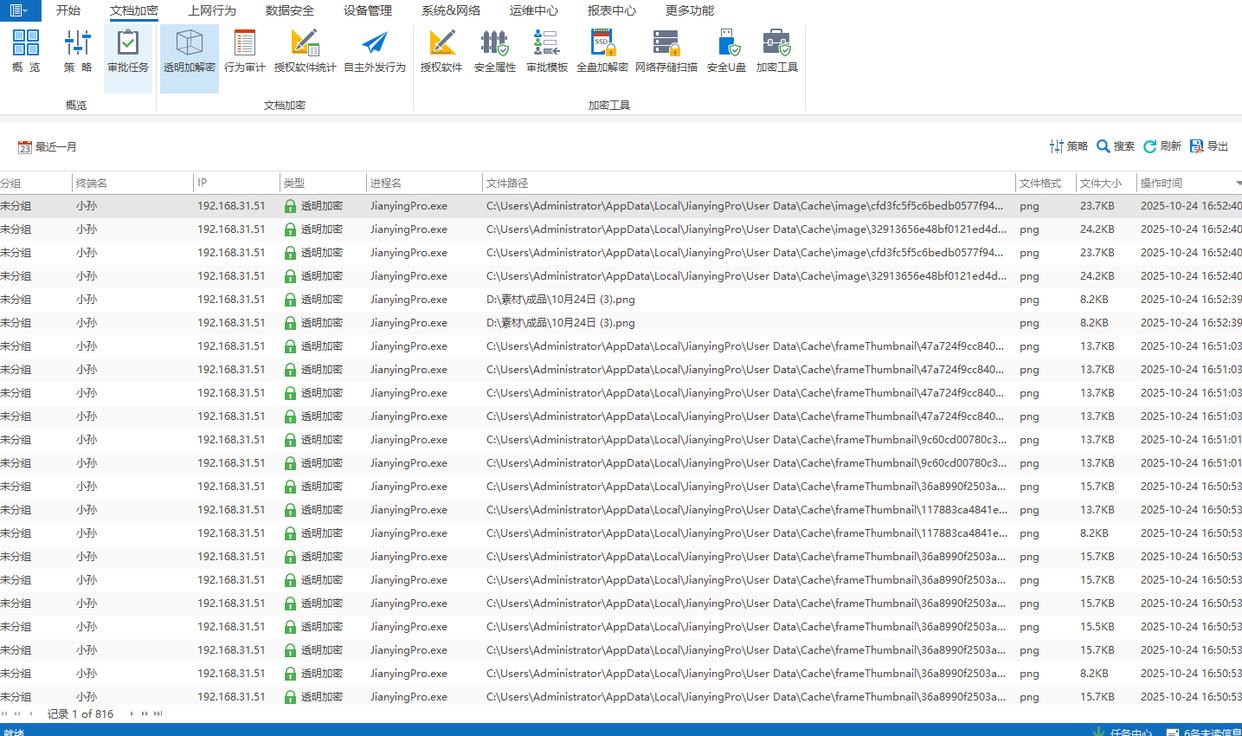The height and width of the screenshot is (736, 1242).
Task: Open the 概览 overview icon in ribbon
Action: pyautogui.click(x=26, y=50)
